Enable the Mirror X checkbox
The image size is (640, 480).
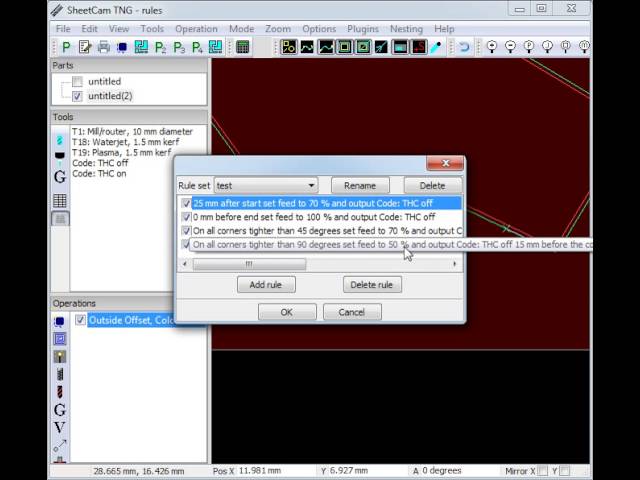coord(543,471)
